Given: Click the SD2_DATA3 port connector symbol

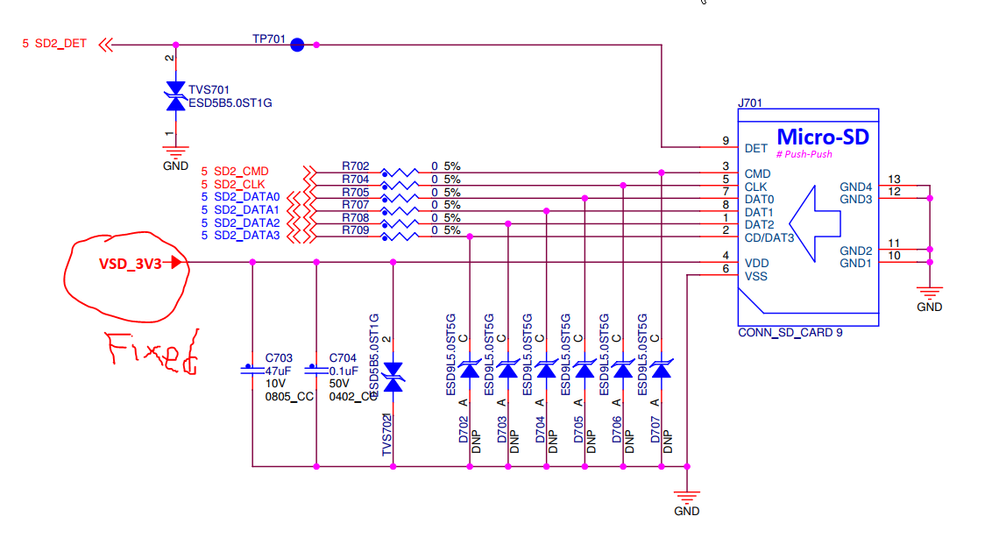Looking at the screenshot, I should 301,236.
